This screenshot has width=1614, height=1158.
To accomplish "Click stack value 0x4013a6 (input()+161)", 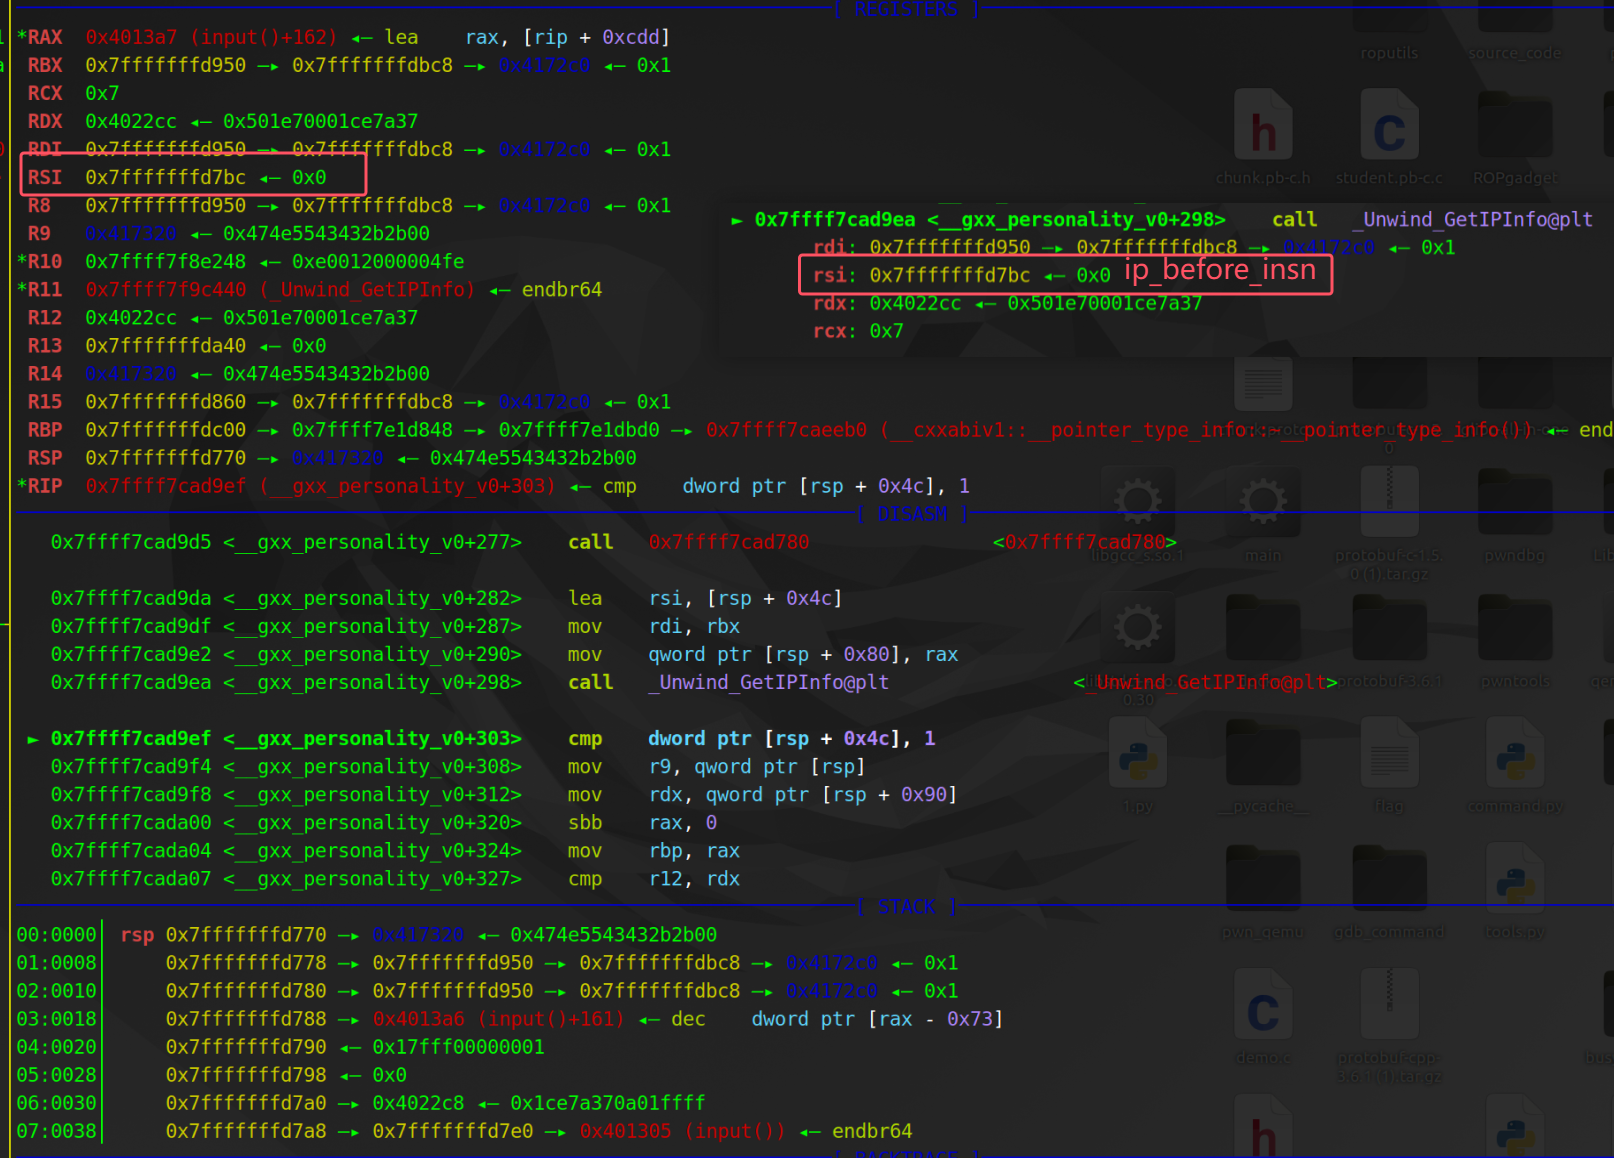I will (498, 1019).
